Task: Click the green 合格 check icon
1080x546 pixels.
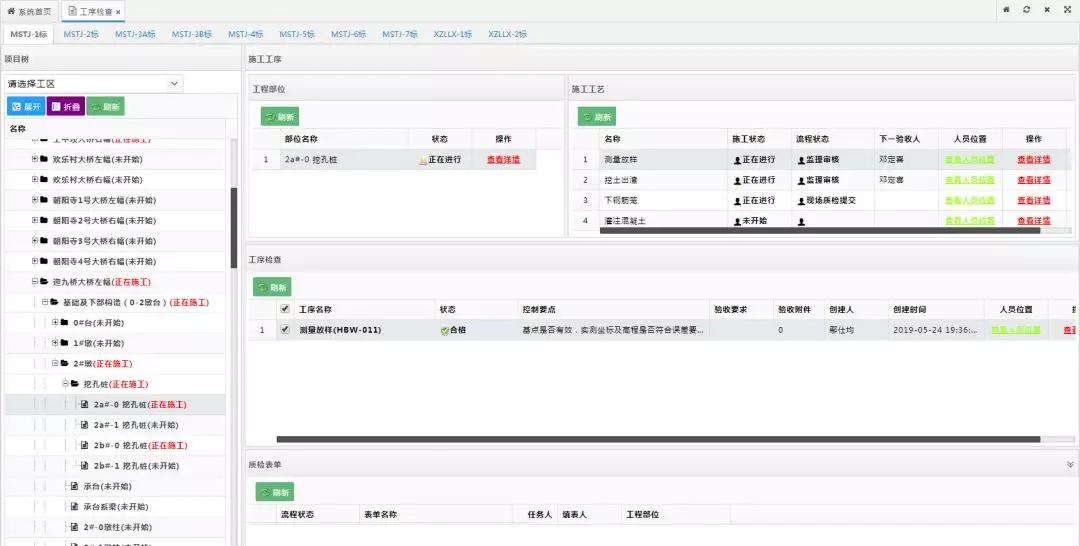Action: (x=444, y=330)
